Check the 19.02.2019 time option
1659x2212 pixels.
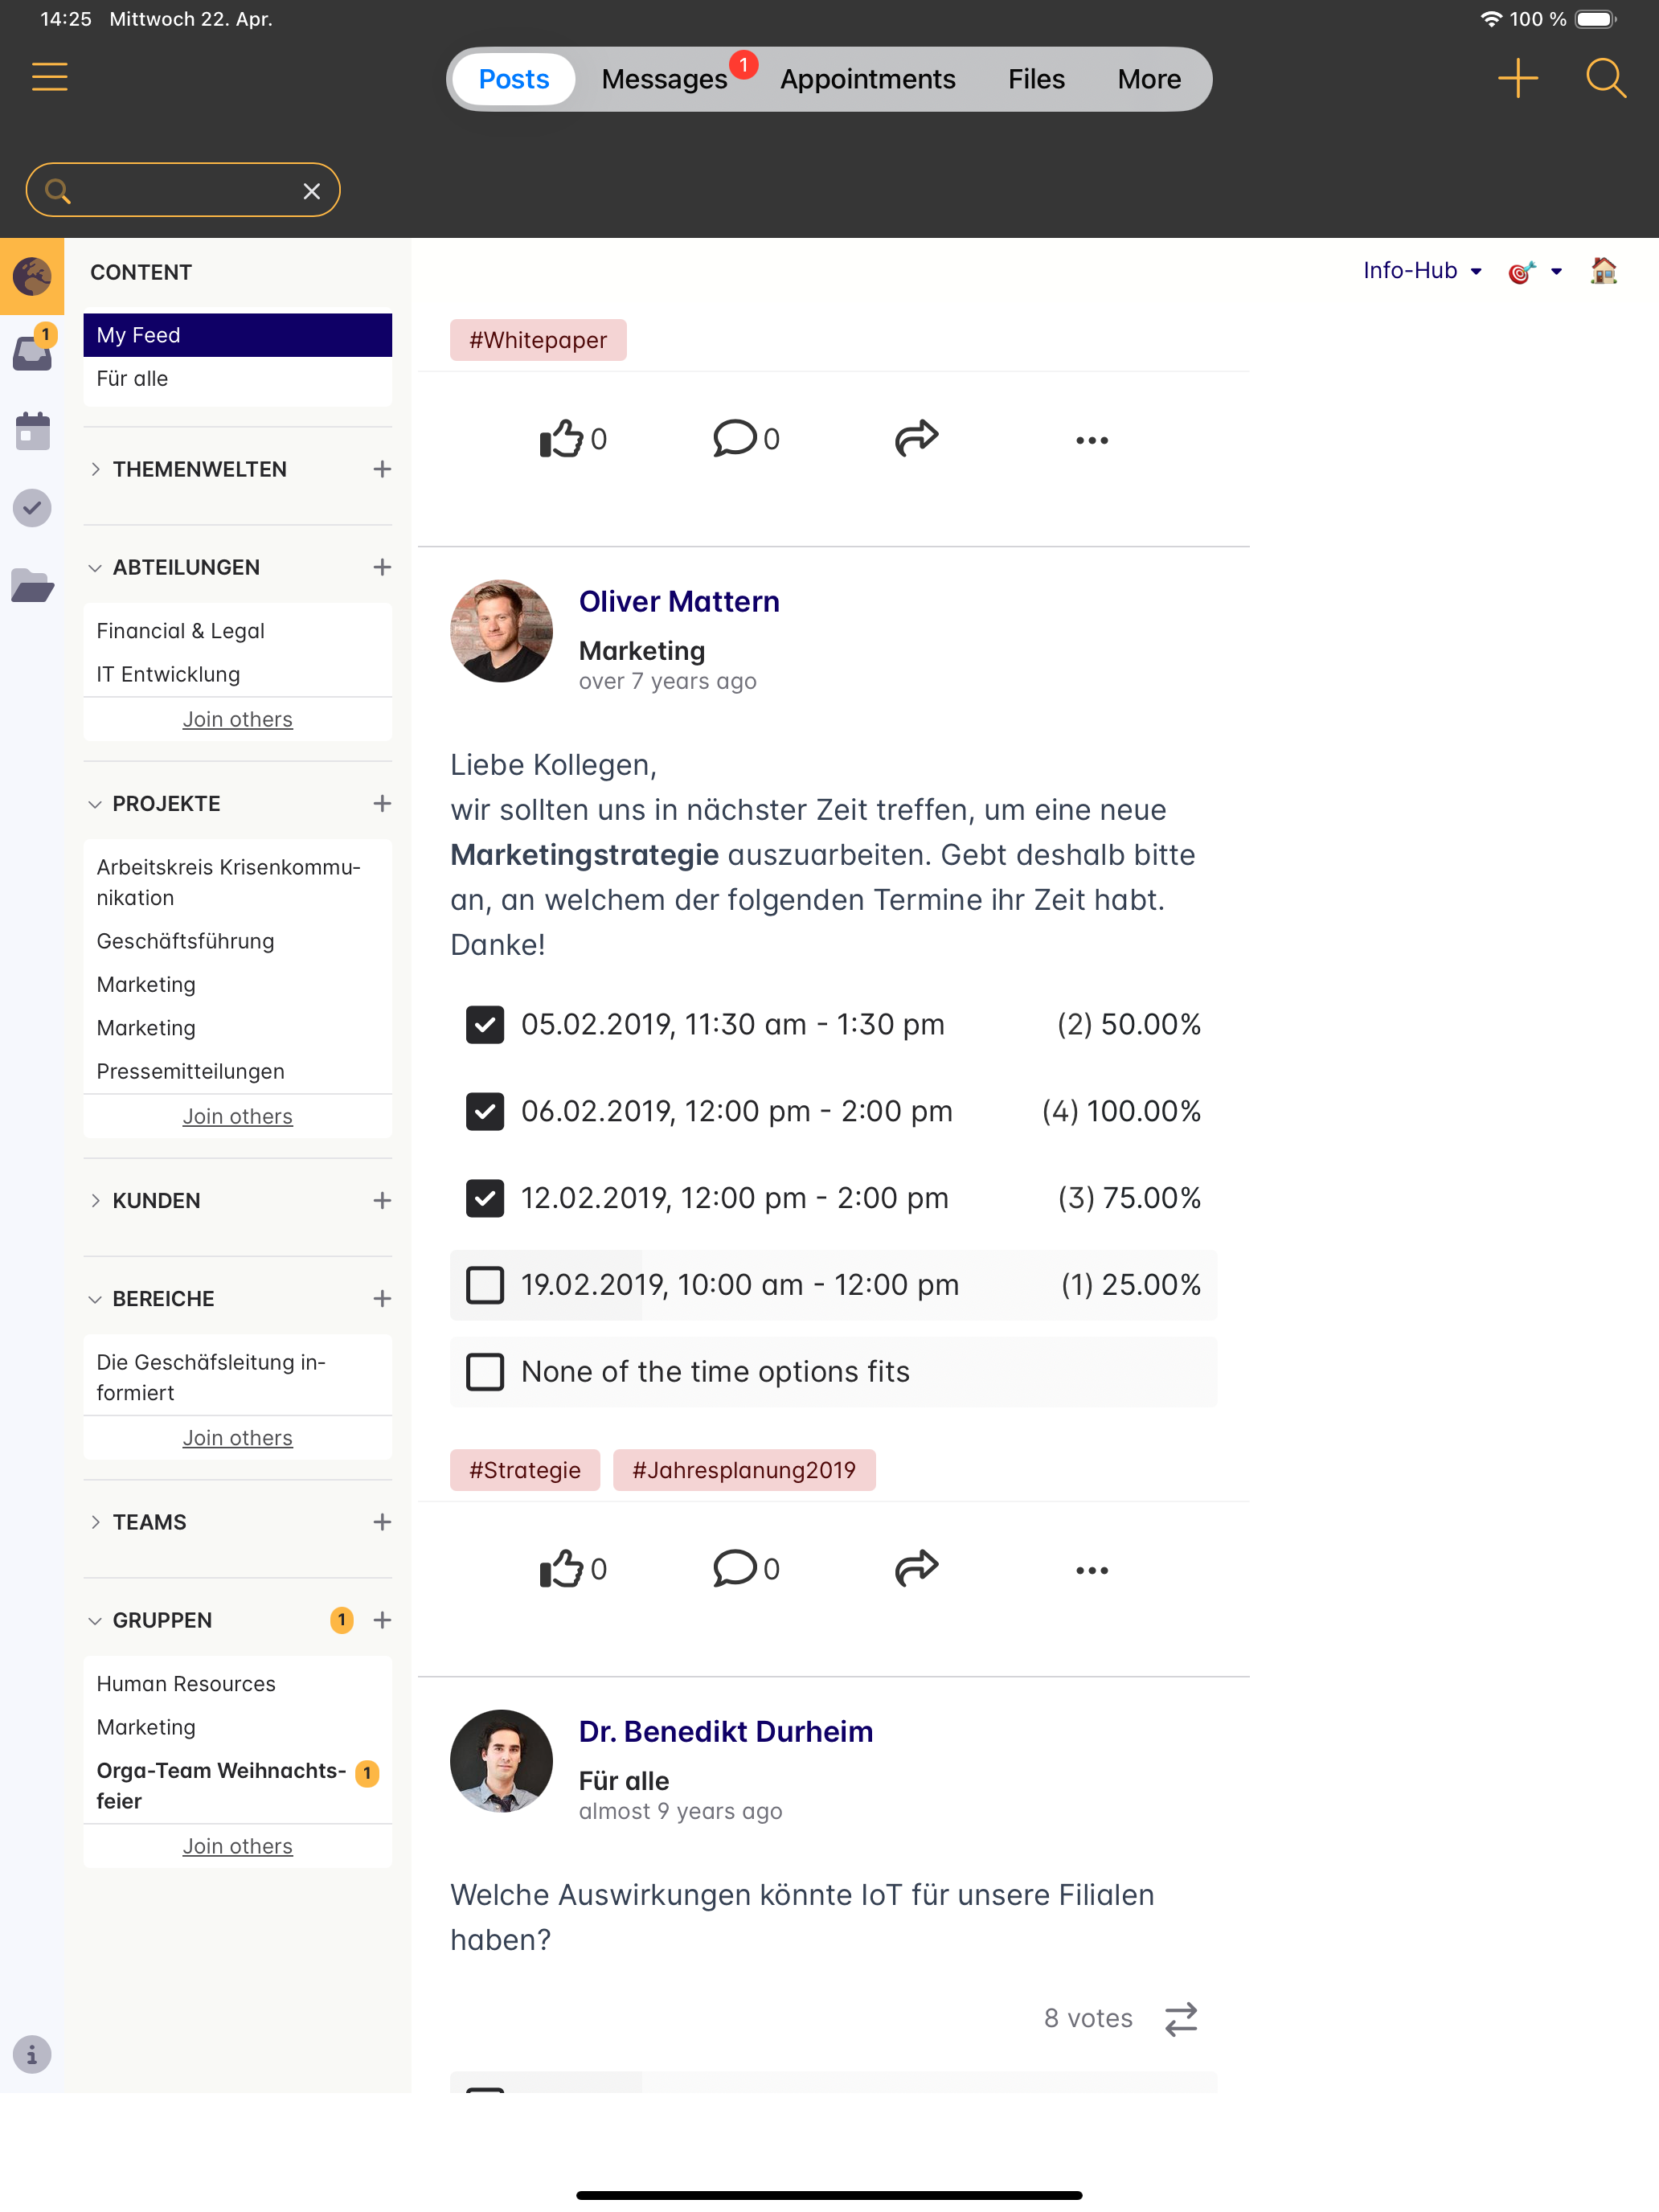pyautogui.click(x=485, y=1285)
